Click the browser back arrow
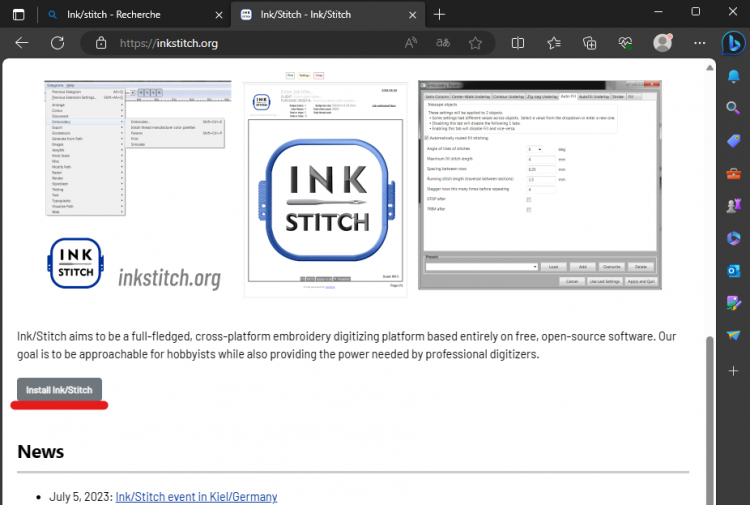 [22, 43]
